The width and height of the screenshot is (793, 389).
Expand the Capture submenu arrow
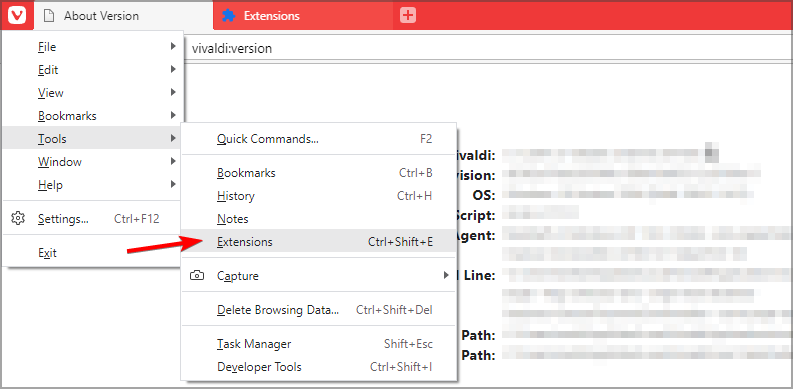point(446,275)
